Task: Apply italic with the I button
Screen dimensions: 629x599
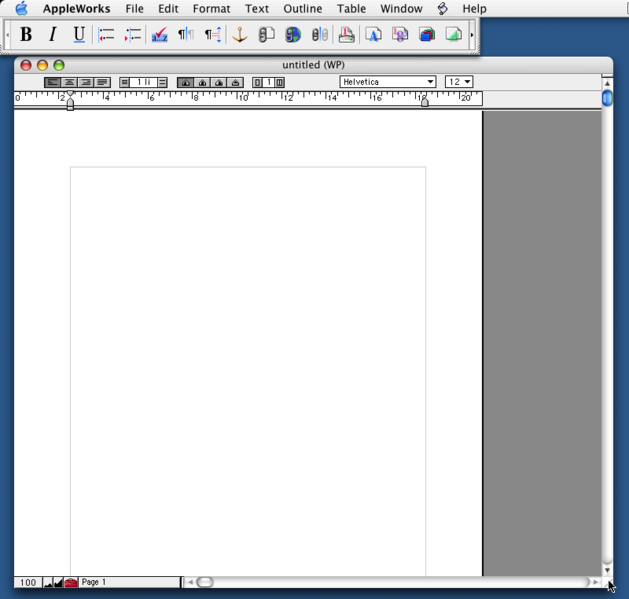Action: (53, 35)
